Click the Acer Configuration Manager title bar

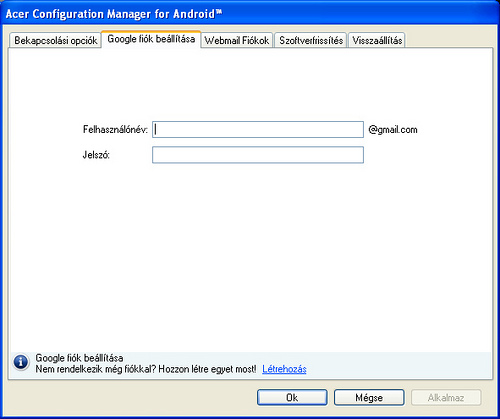pyautogui.click(x=250, y=14)
